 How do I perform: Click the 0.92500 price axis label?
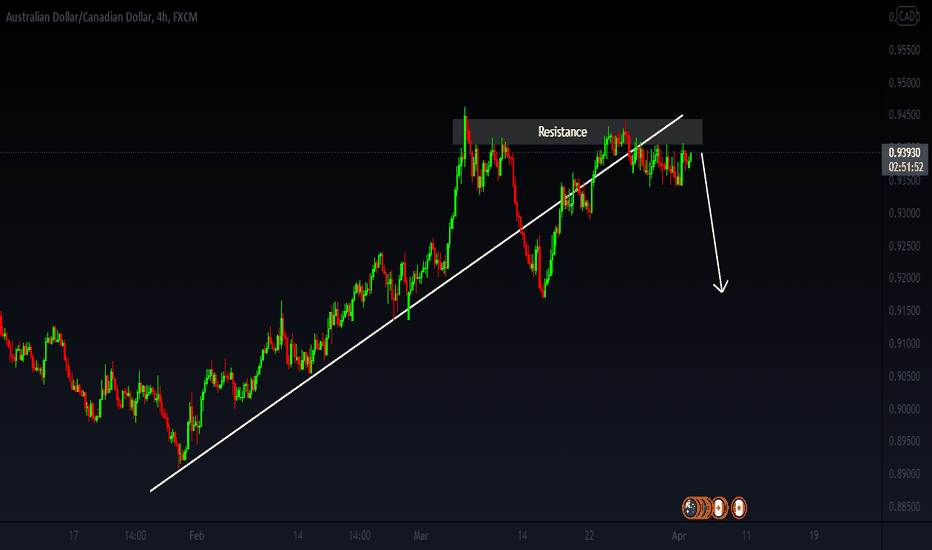coord(904,246)
